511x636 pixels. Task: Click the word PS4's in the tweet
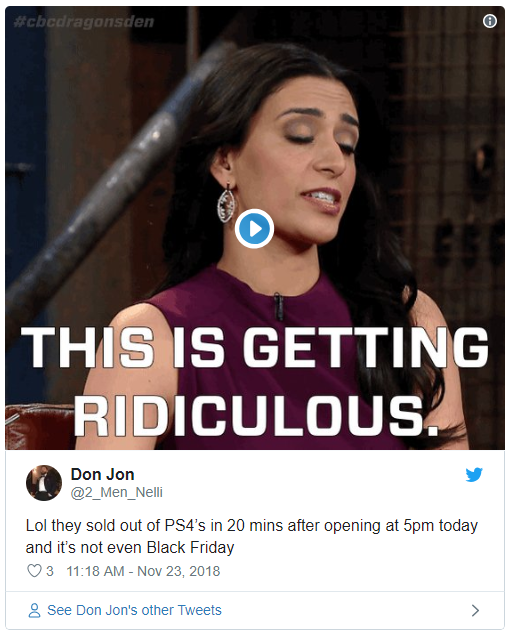tap(185, 526)
